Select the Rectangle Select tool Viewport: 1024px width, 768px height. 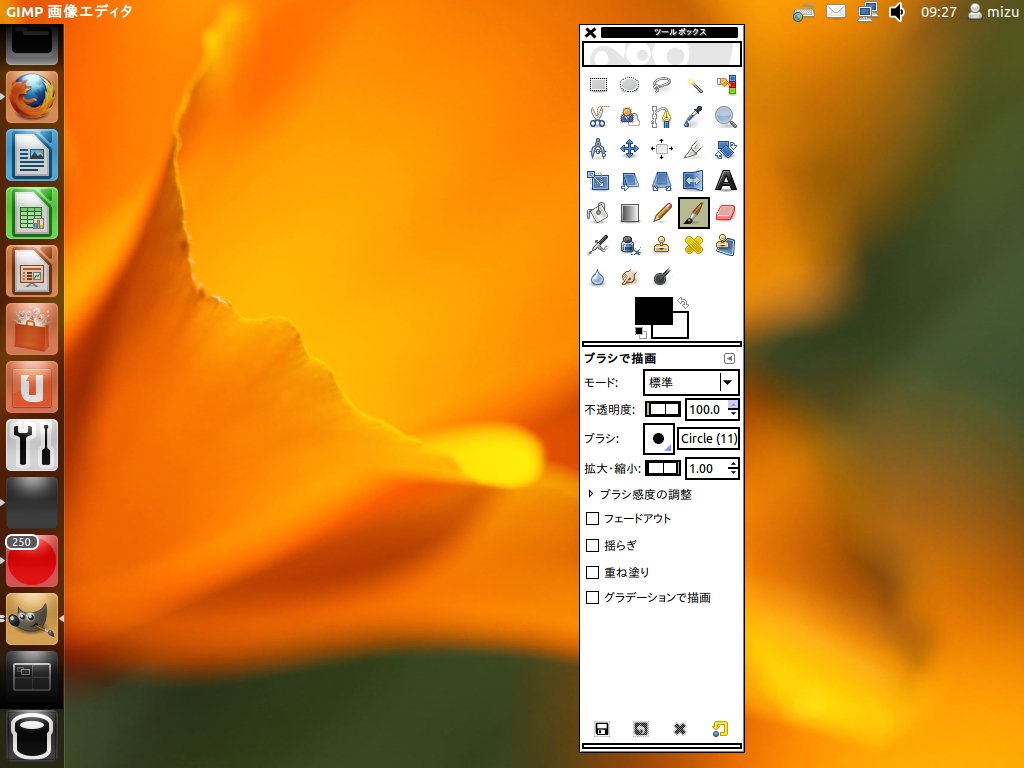click(598, 84)
